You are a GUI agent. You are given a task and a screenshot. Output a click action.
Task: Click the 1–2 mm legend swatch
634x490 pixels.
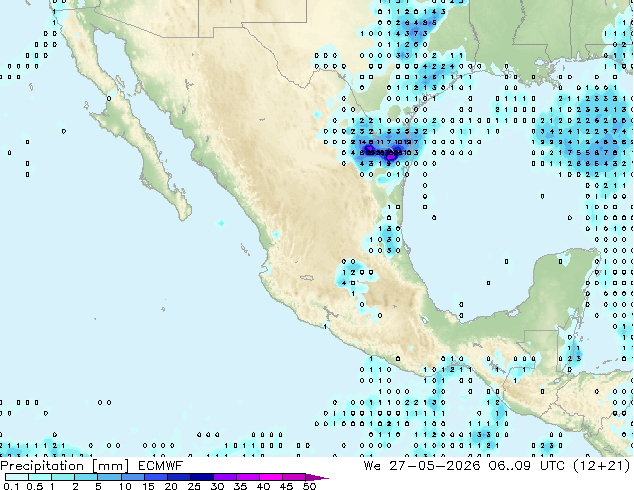point(63,477)
